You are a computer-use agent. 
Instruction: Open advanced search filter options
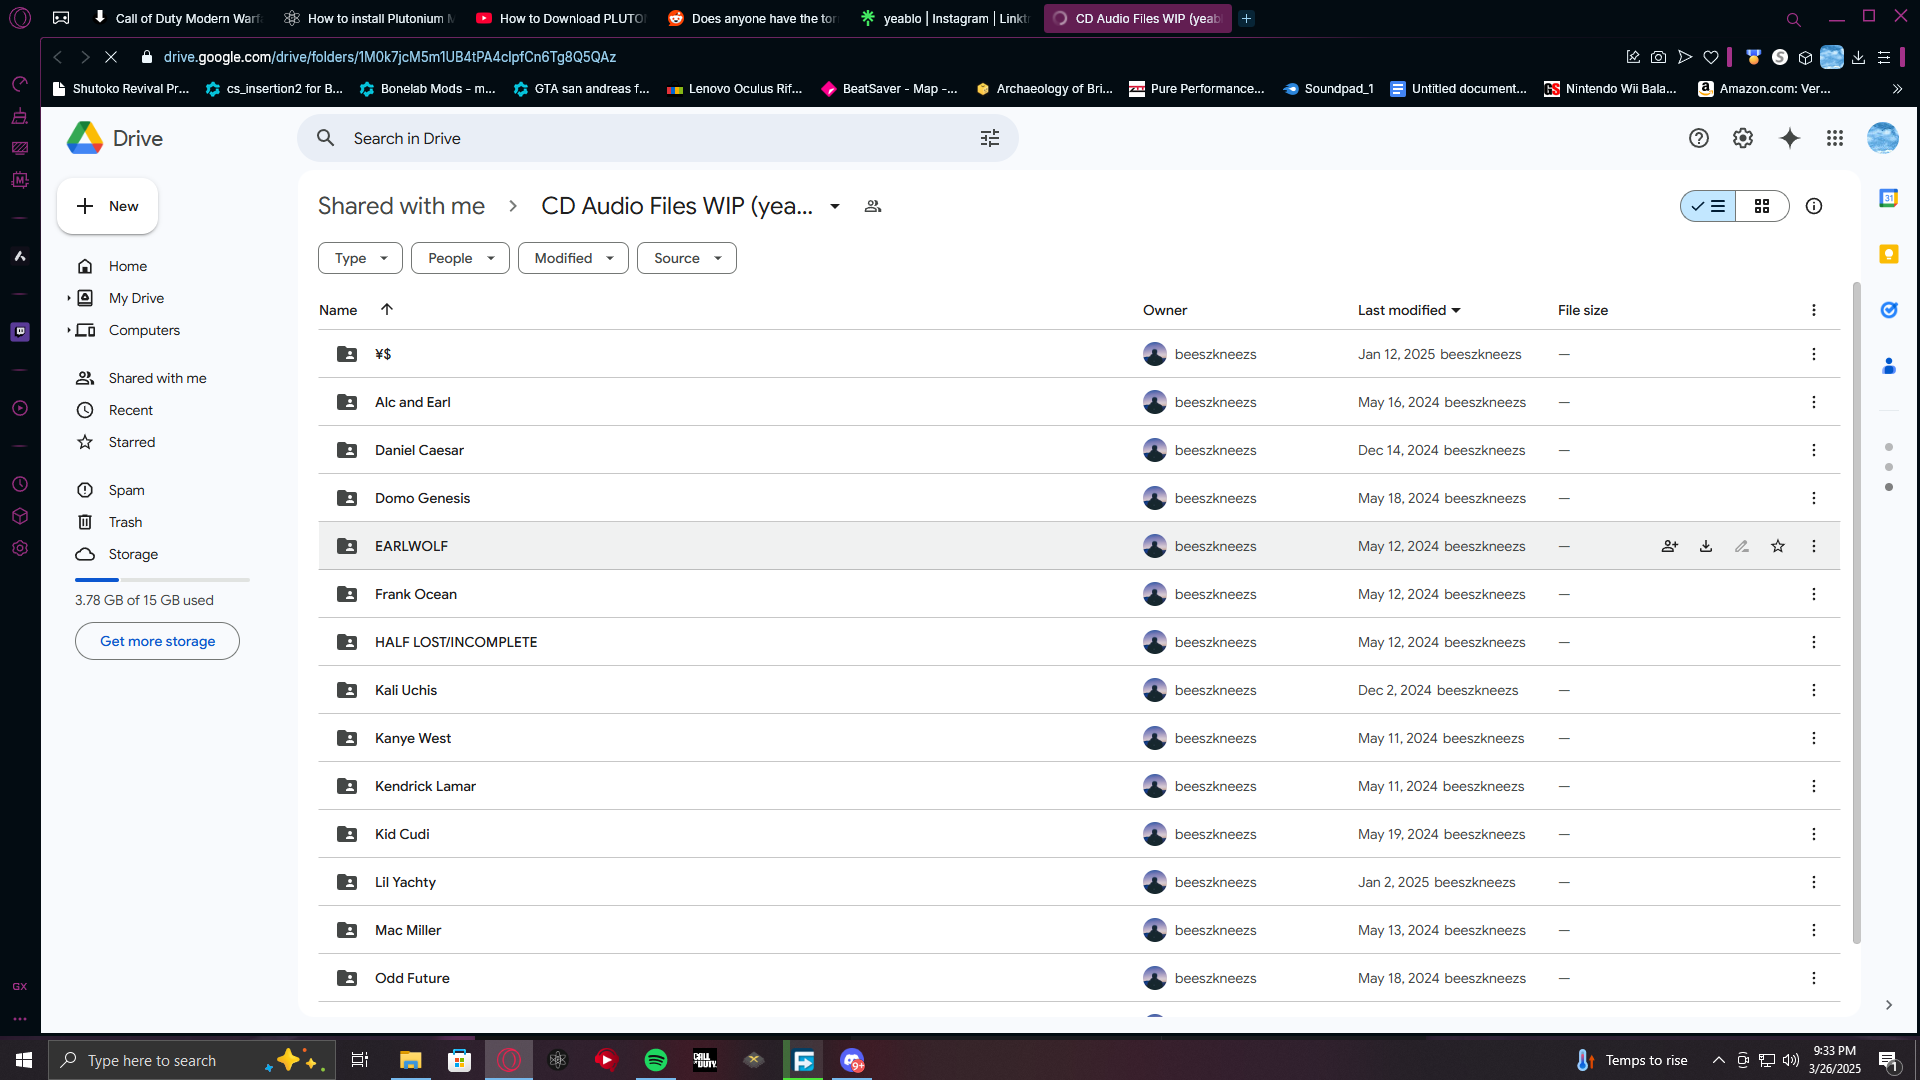pos(990,138)
